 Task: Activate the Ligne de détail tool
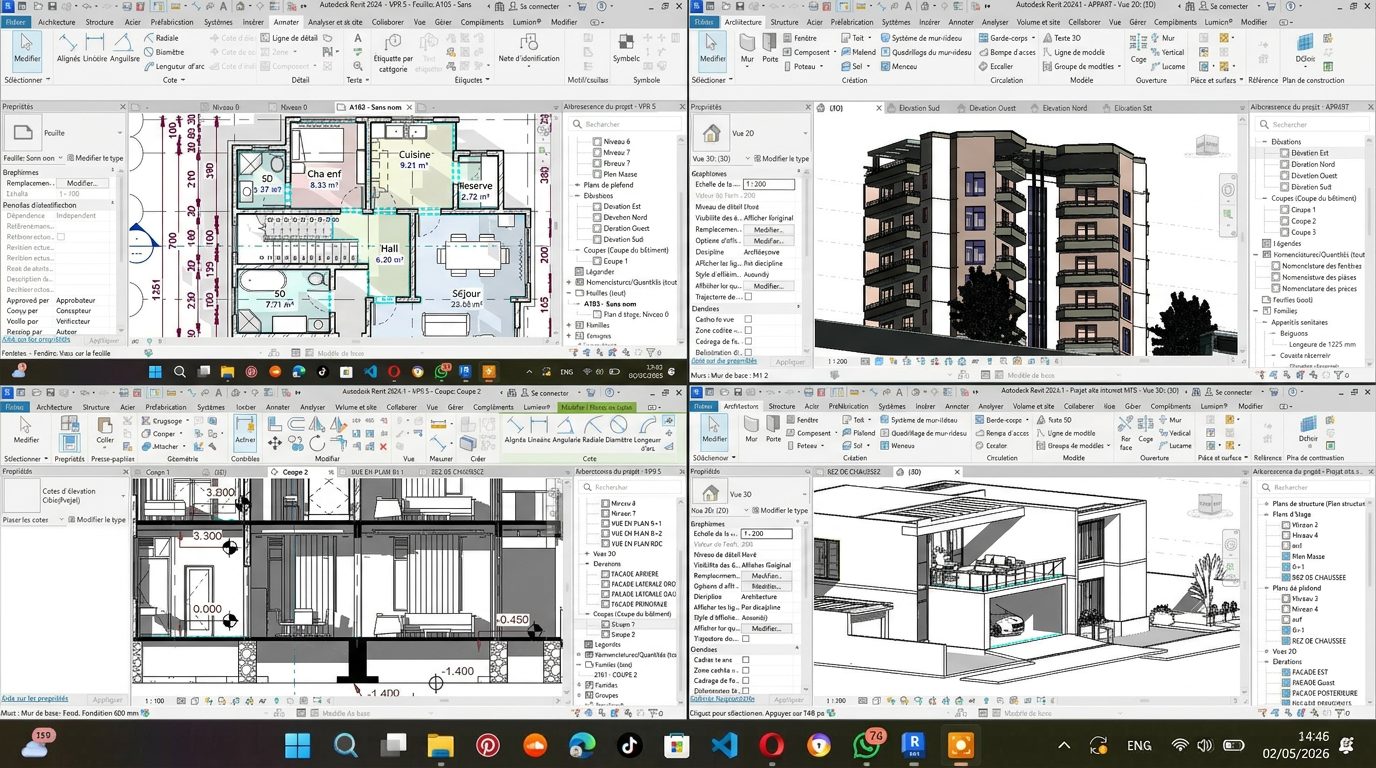[288, 38]
